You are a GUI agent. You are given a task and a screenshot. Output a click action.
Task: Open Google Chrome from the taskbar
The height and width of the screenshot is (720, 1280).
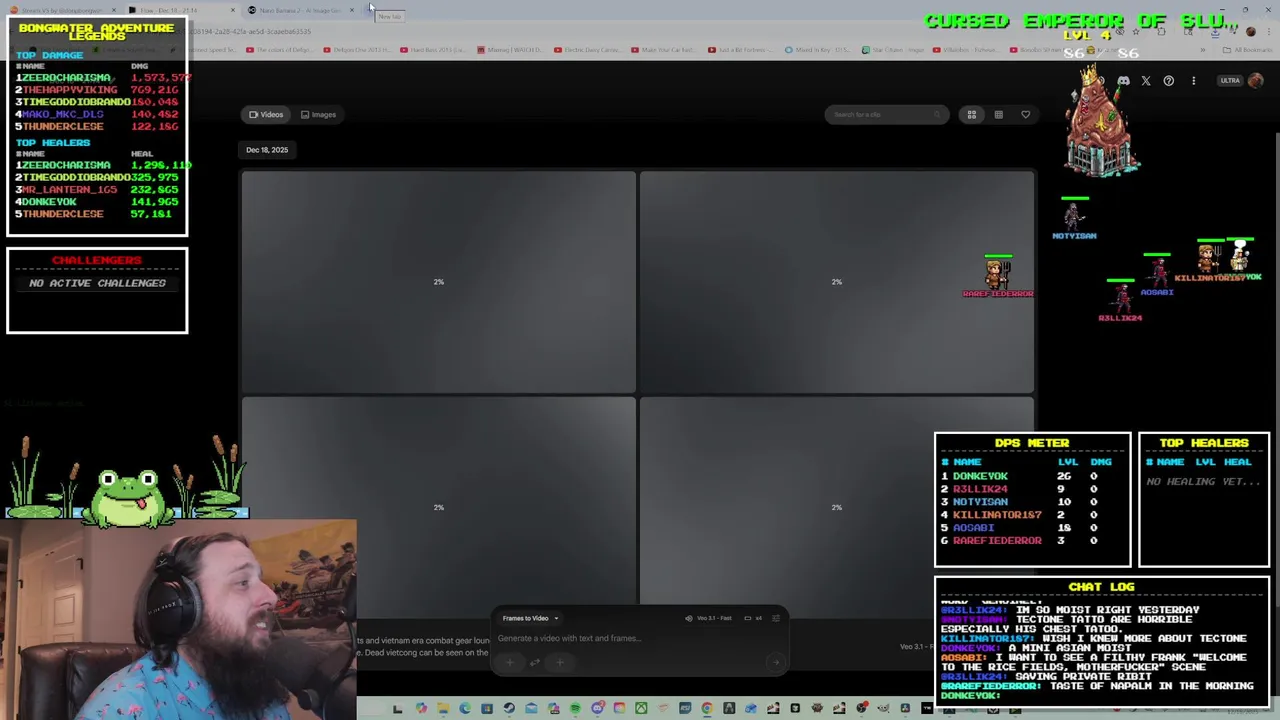[707, 709]
